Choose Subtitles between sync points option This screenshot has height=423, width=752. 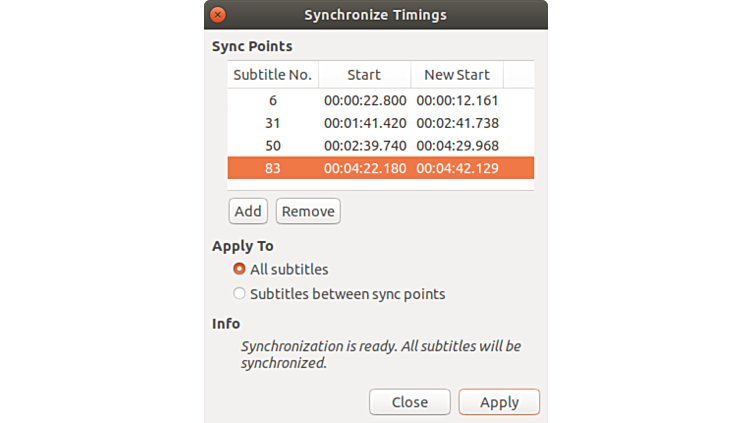click(x=239, y=294)
